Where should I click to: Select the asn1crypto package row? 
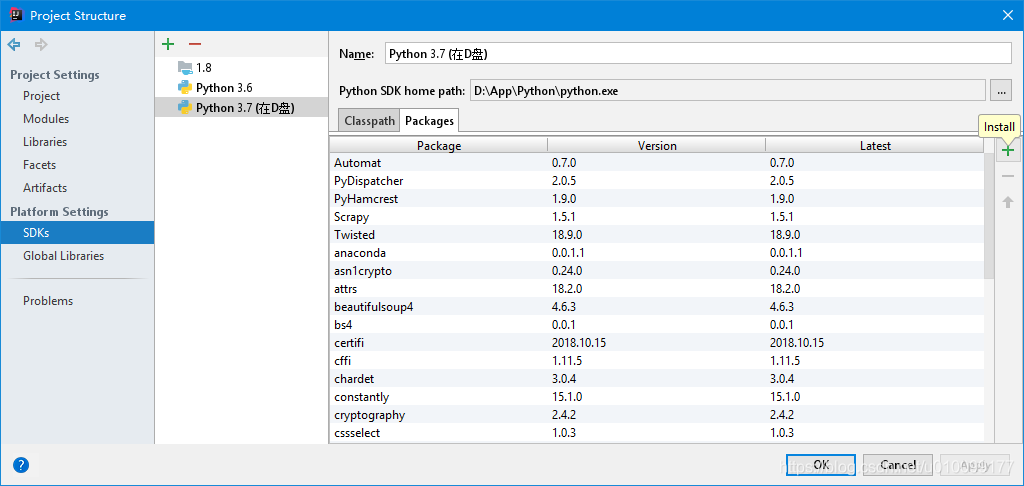coord(656,271)
